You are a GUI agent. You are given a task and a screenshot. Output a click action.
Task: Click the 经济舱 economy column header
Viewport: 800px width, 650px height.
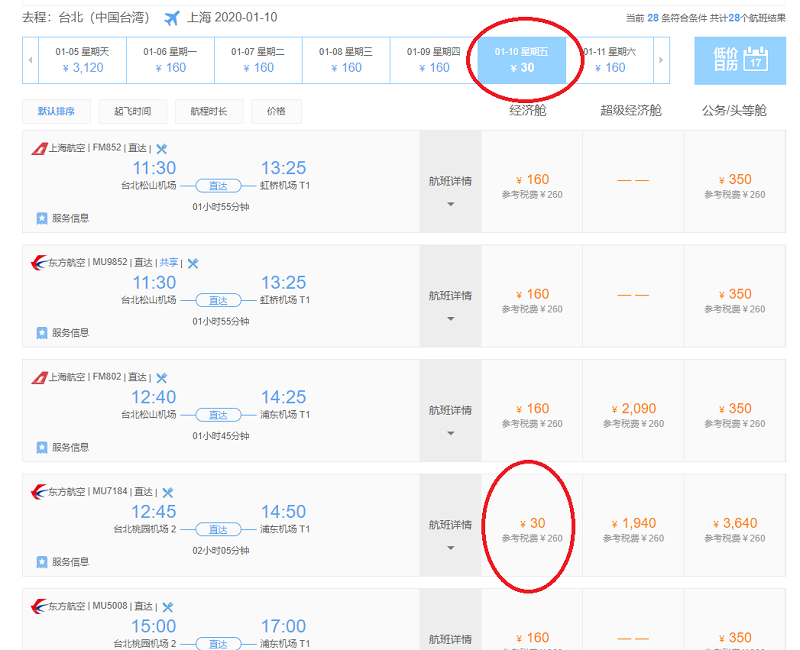coord(528,110)
